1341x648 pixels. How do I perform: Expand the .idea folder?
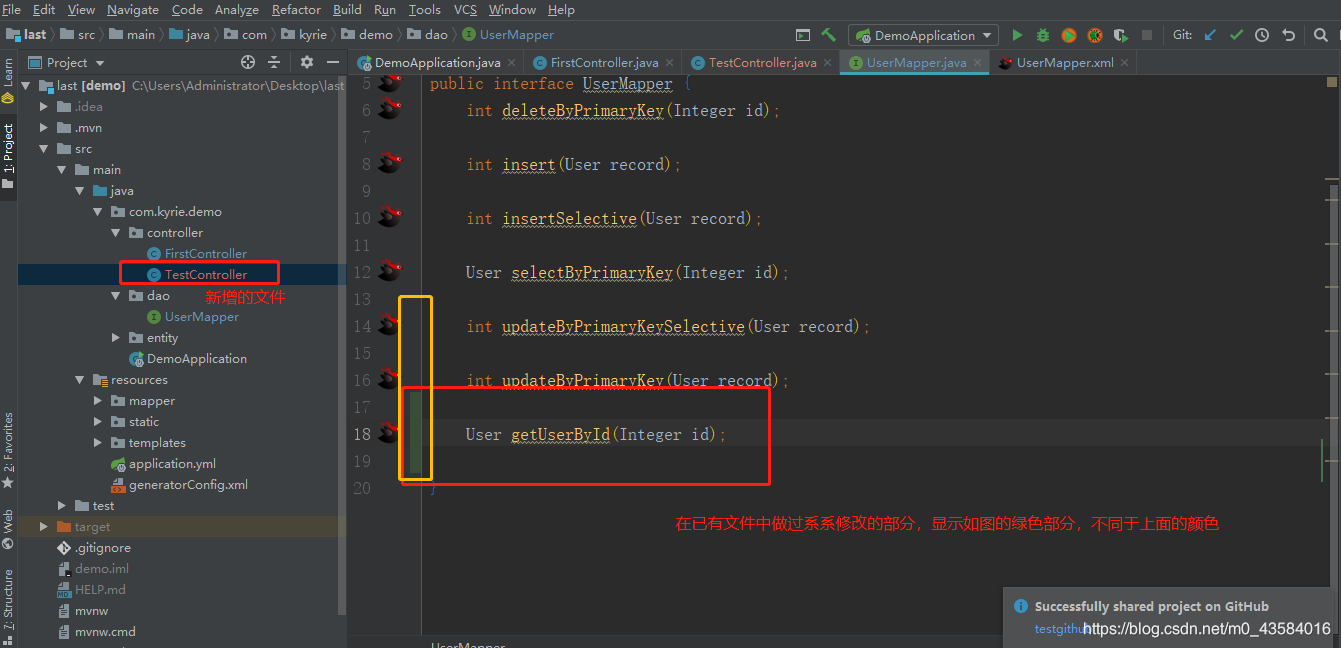(x=43, y=106)
